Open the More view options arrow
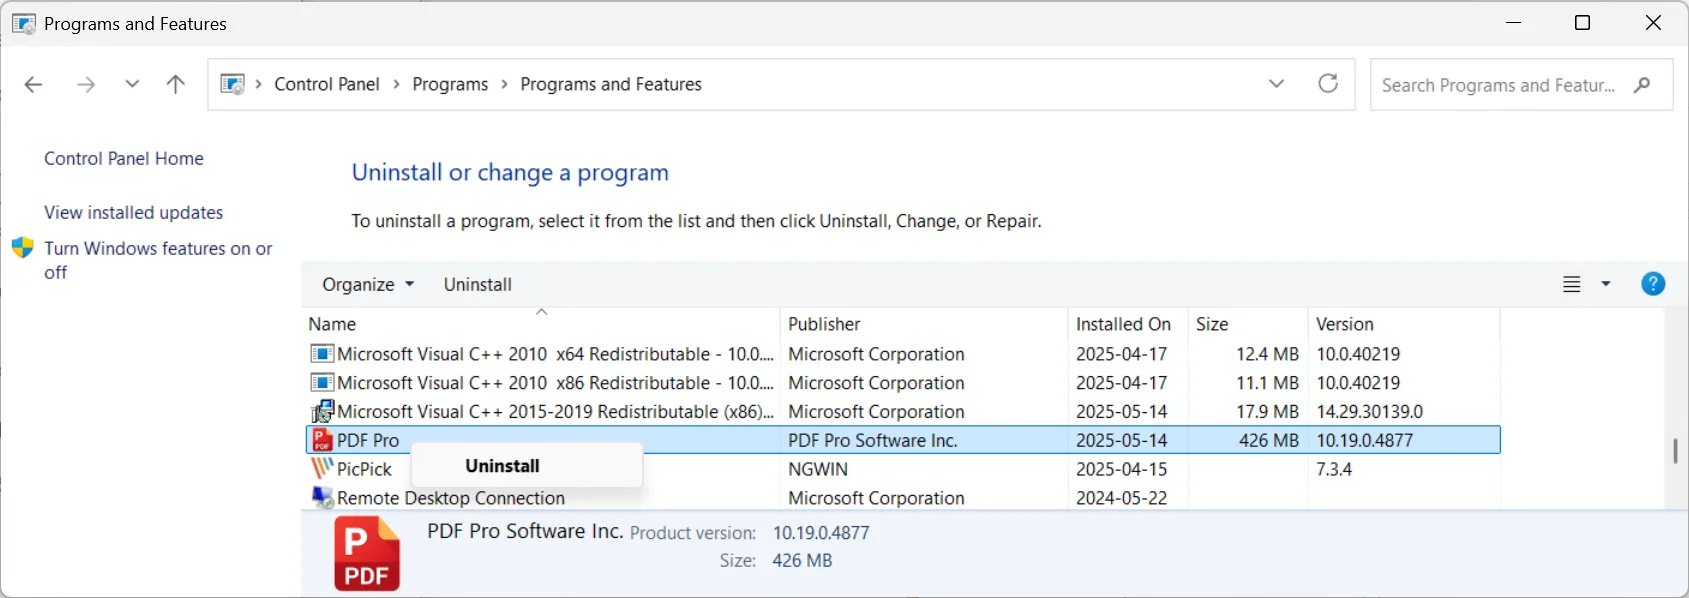 pos(1606,284)
